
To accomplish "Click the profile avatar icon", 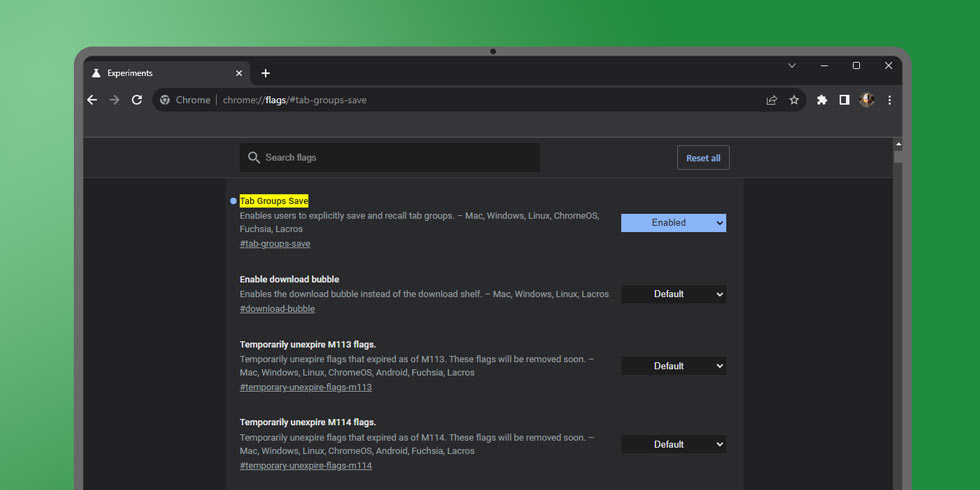I will coord(867,100).
